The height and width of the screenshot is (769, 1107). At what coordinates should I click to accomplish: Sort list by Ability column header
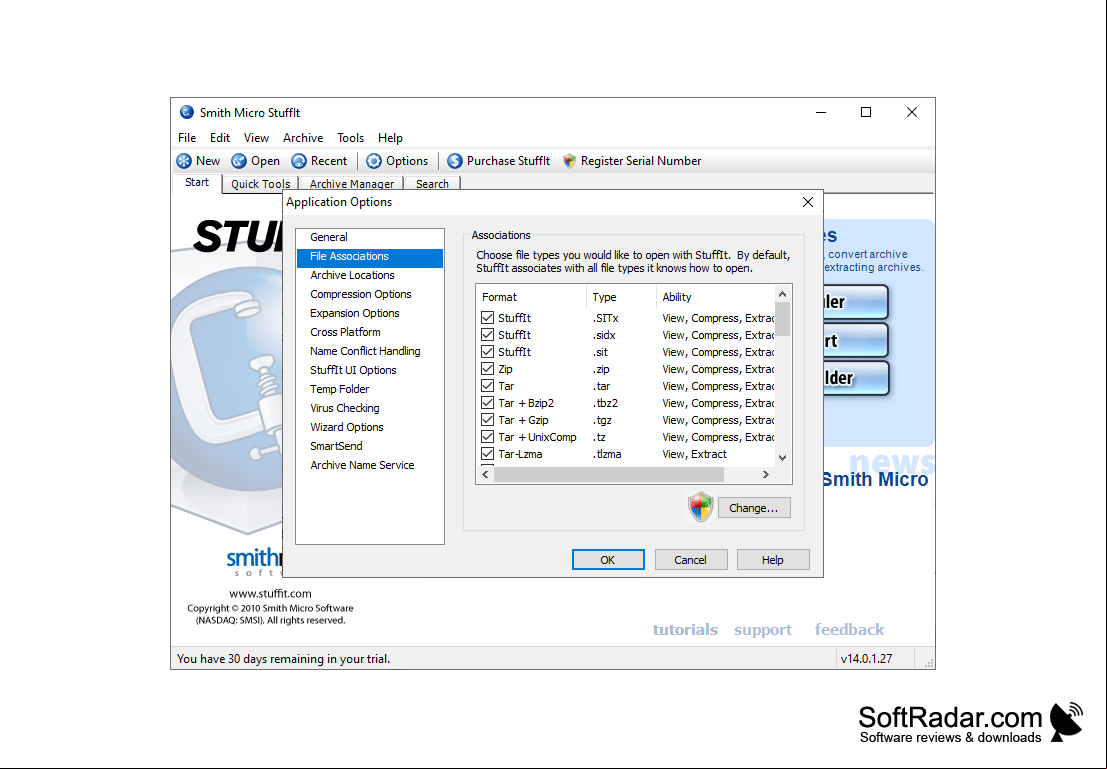(x=715, y=297)
